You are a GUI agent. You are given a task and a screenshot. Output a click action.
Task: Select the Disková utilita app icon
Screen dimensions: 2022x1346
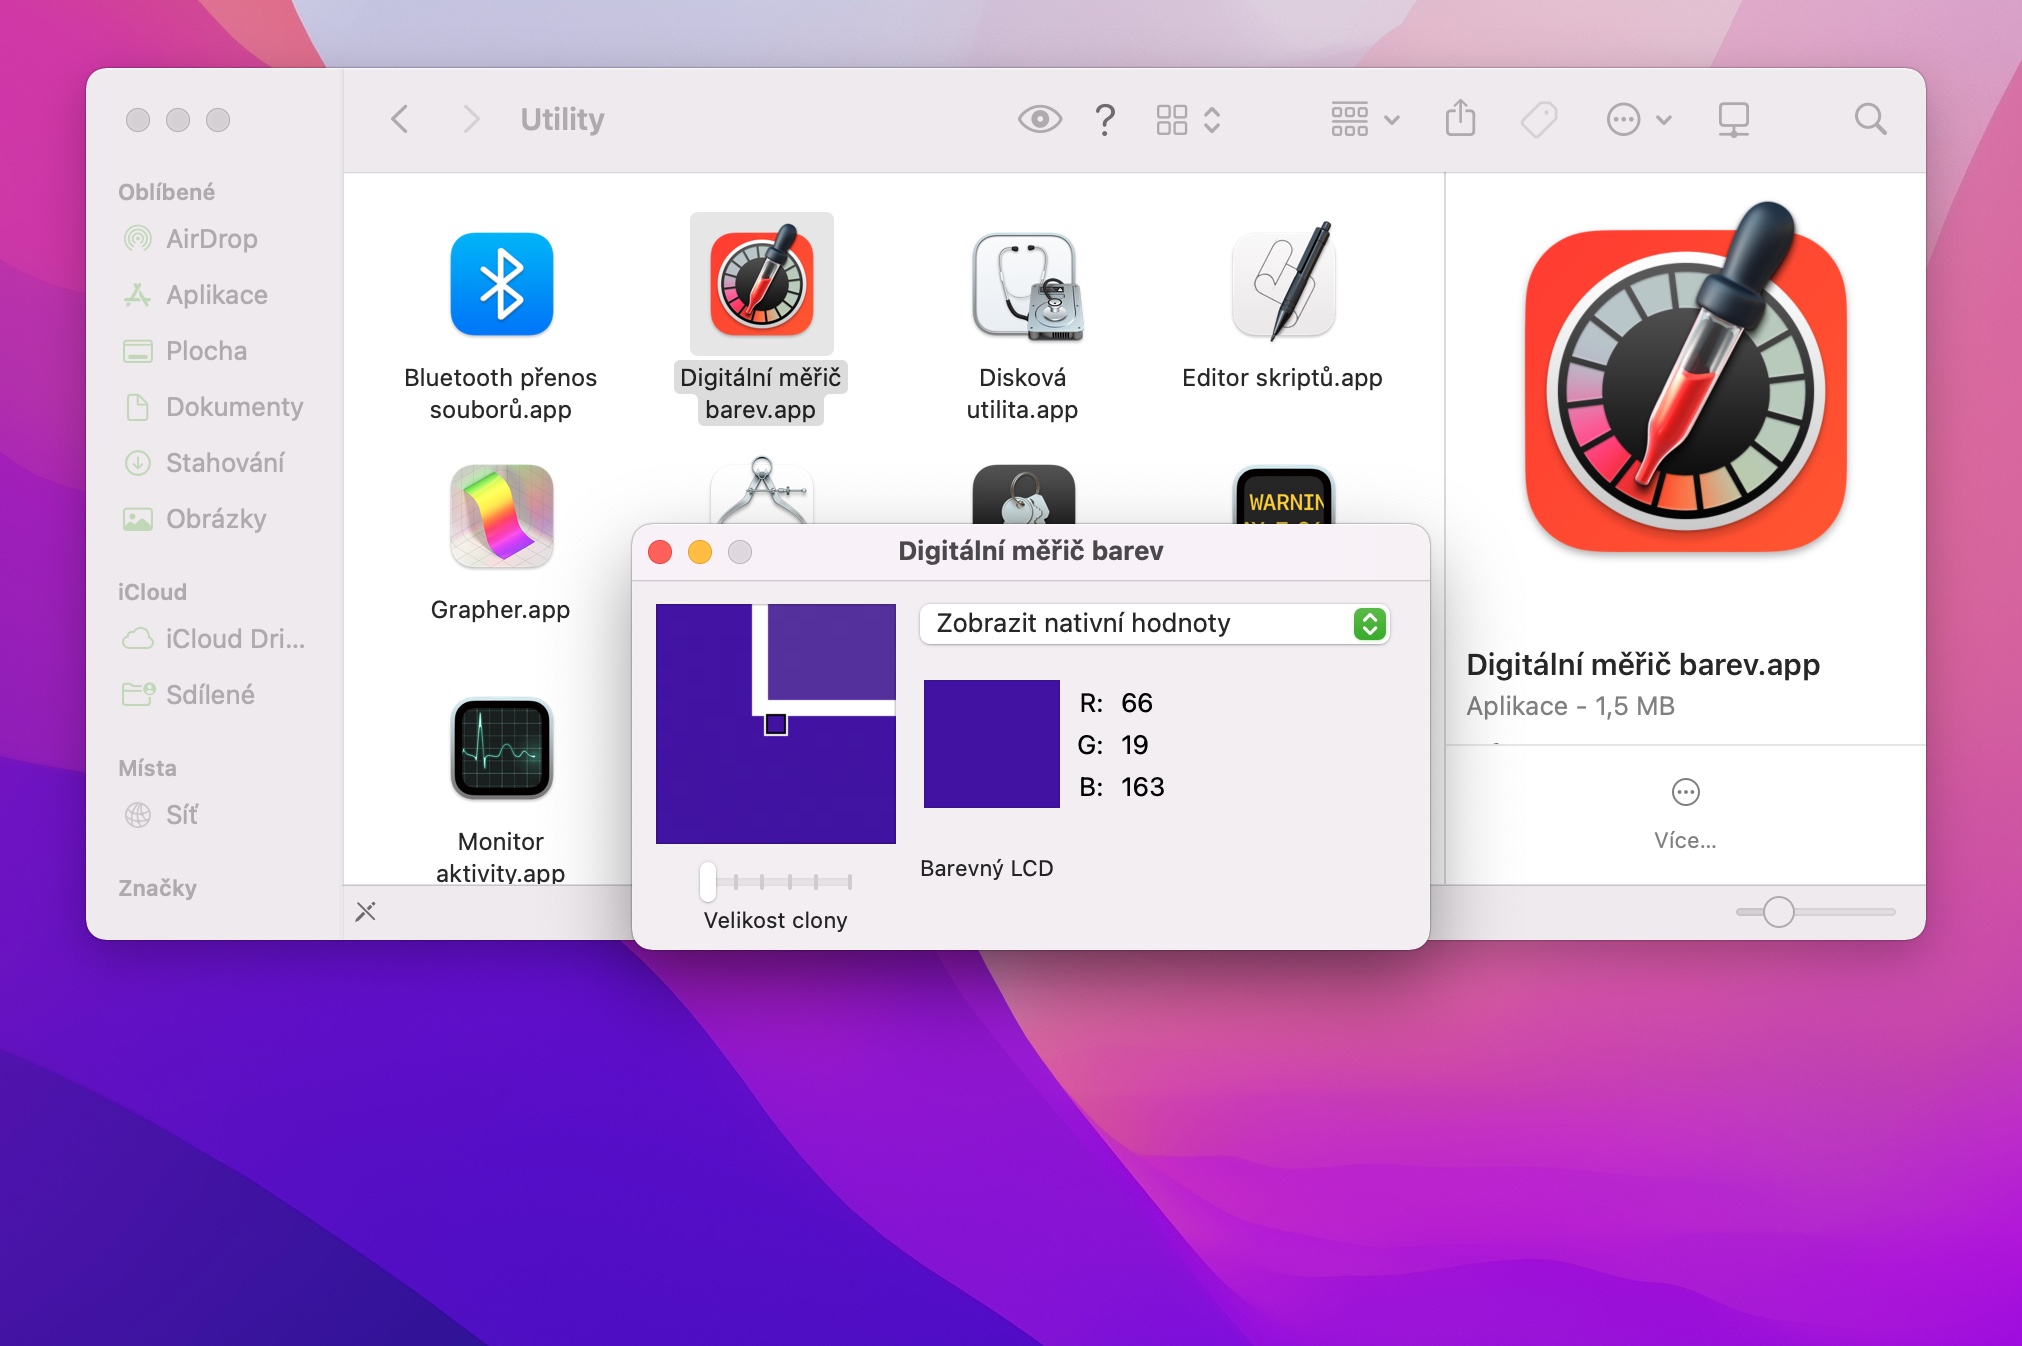click(x=1023, y=285)
